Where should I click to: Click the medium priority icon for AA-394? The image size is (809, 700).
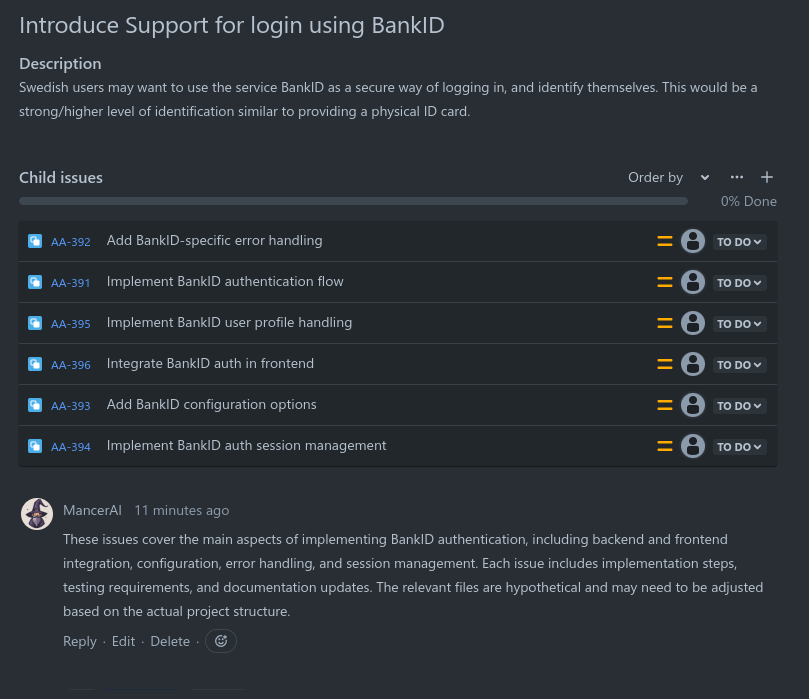click(x=664, y=446)
